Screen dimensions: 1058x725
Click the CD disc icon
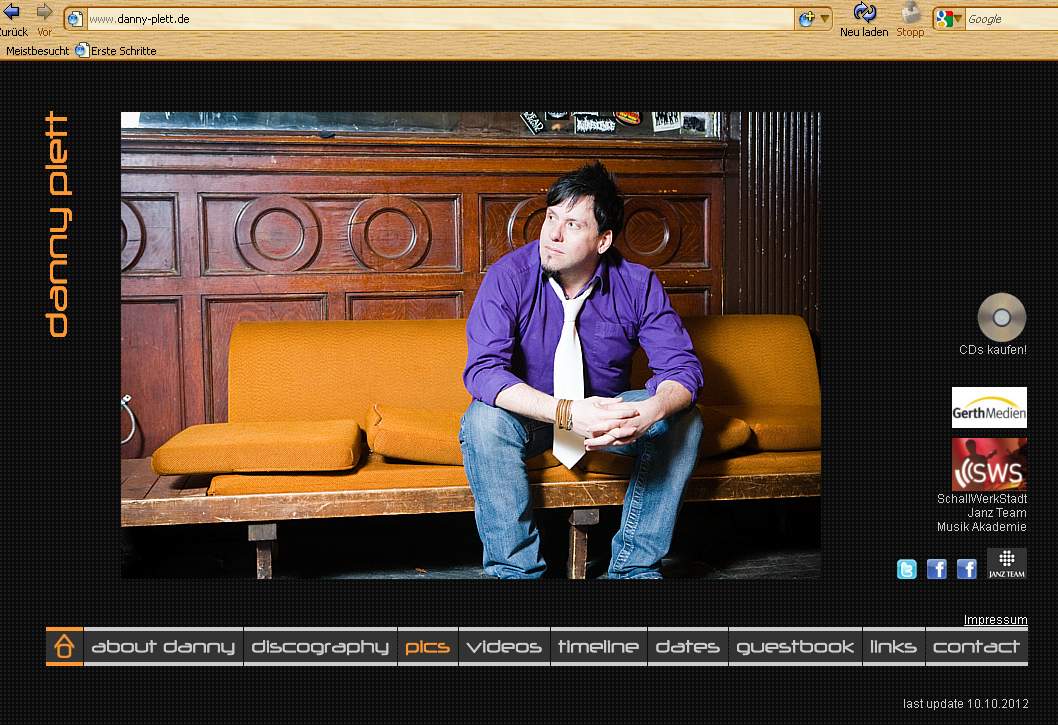click(1001, 317)
